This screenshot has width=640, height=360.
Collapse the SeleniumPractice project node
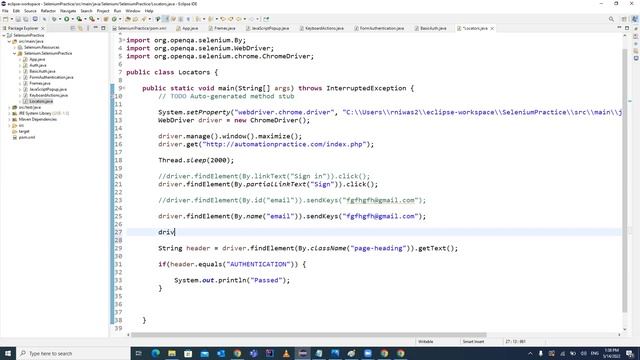point(4,36)
